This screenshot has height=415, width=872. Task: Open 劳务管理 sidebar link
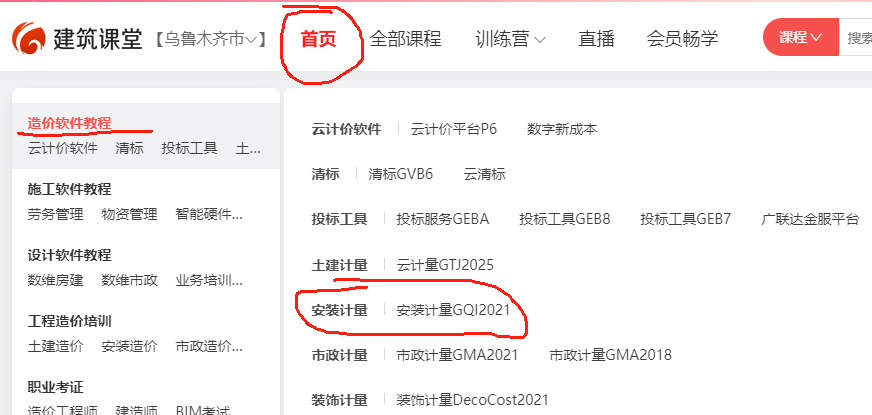point(56,214)
